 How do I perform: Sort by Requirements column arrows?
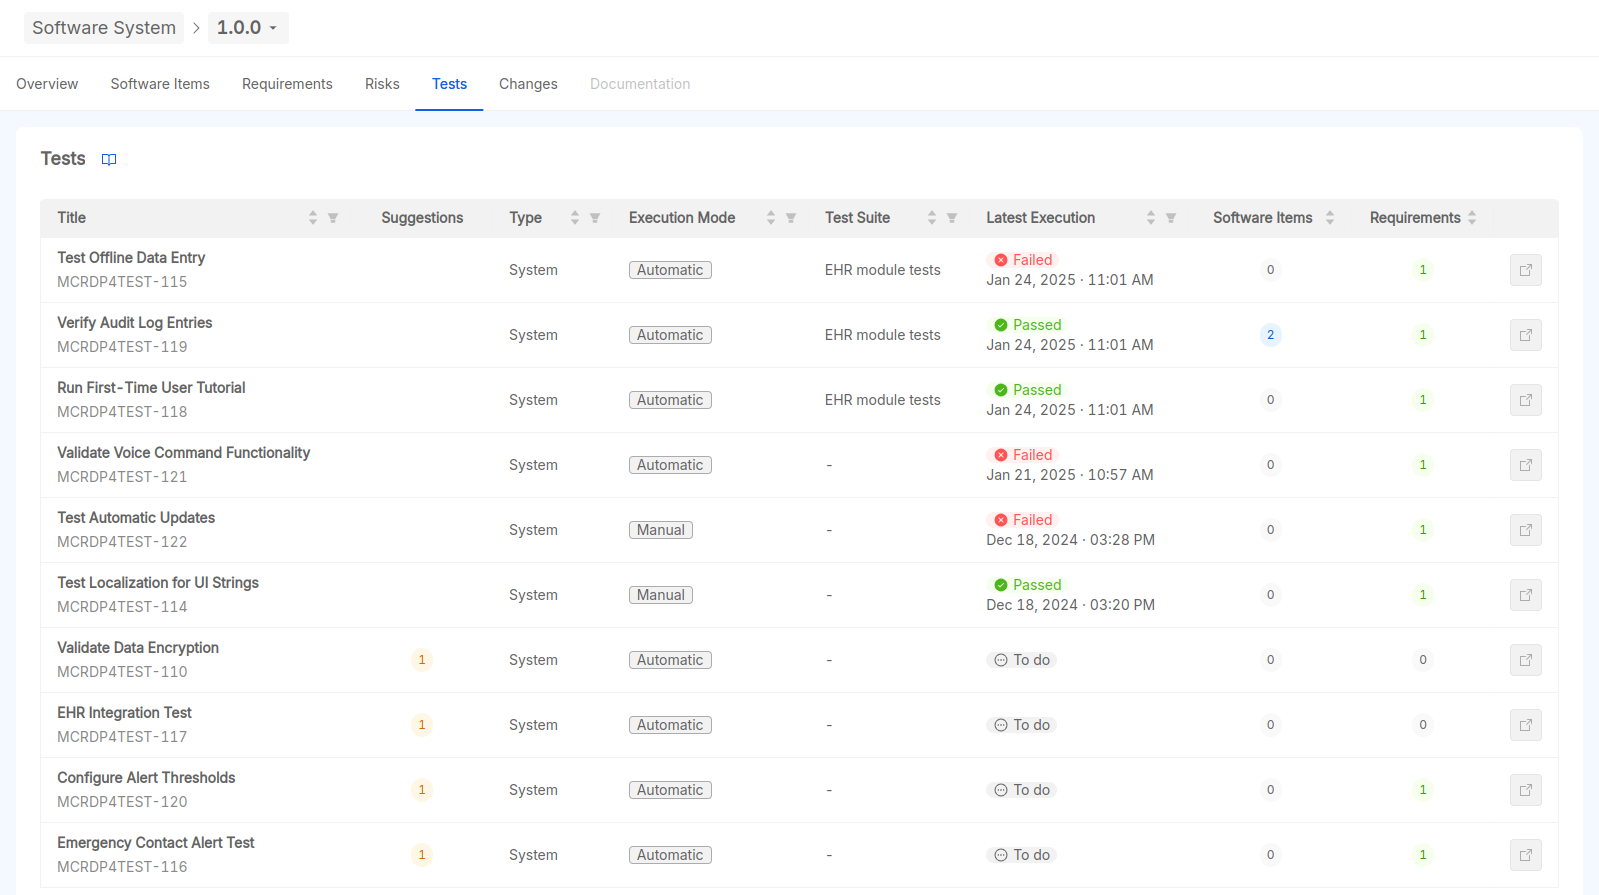point(1472,218)
